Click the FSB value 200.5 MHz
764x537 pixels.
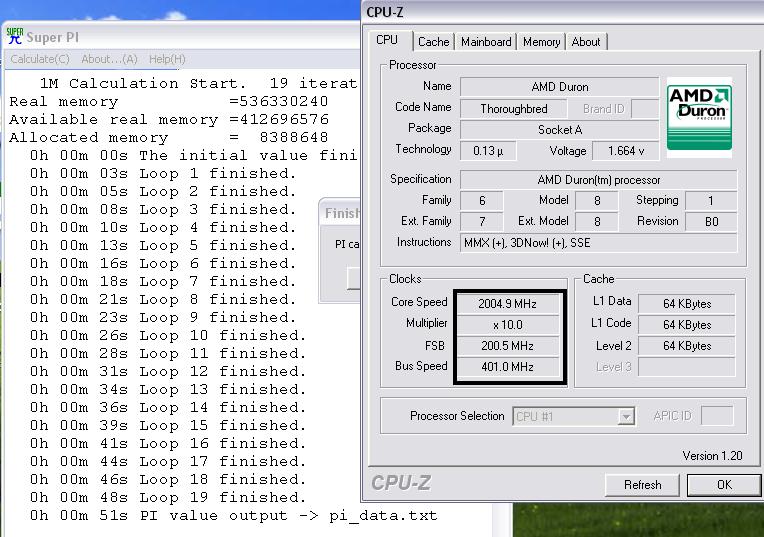pyautogui.click(x=507, y=346)
